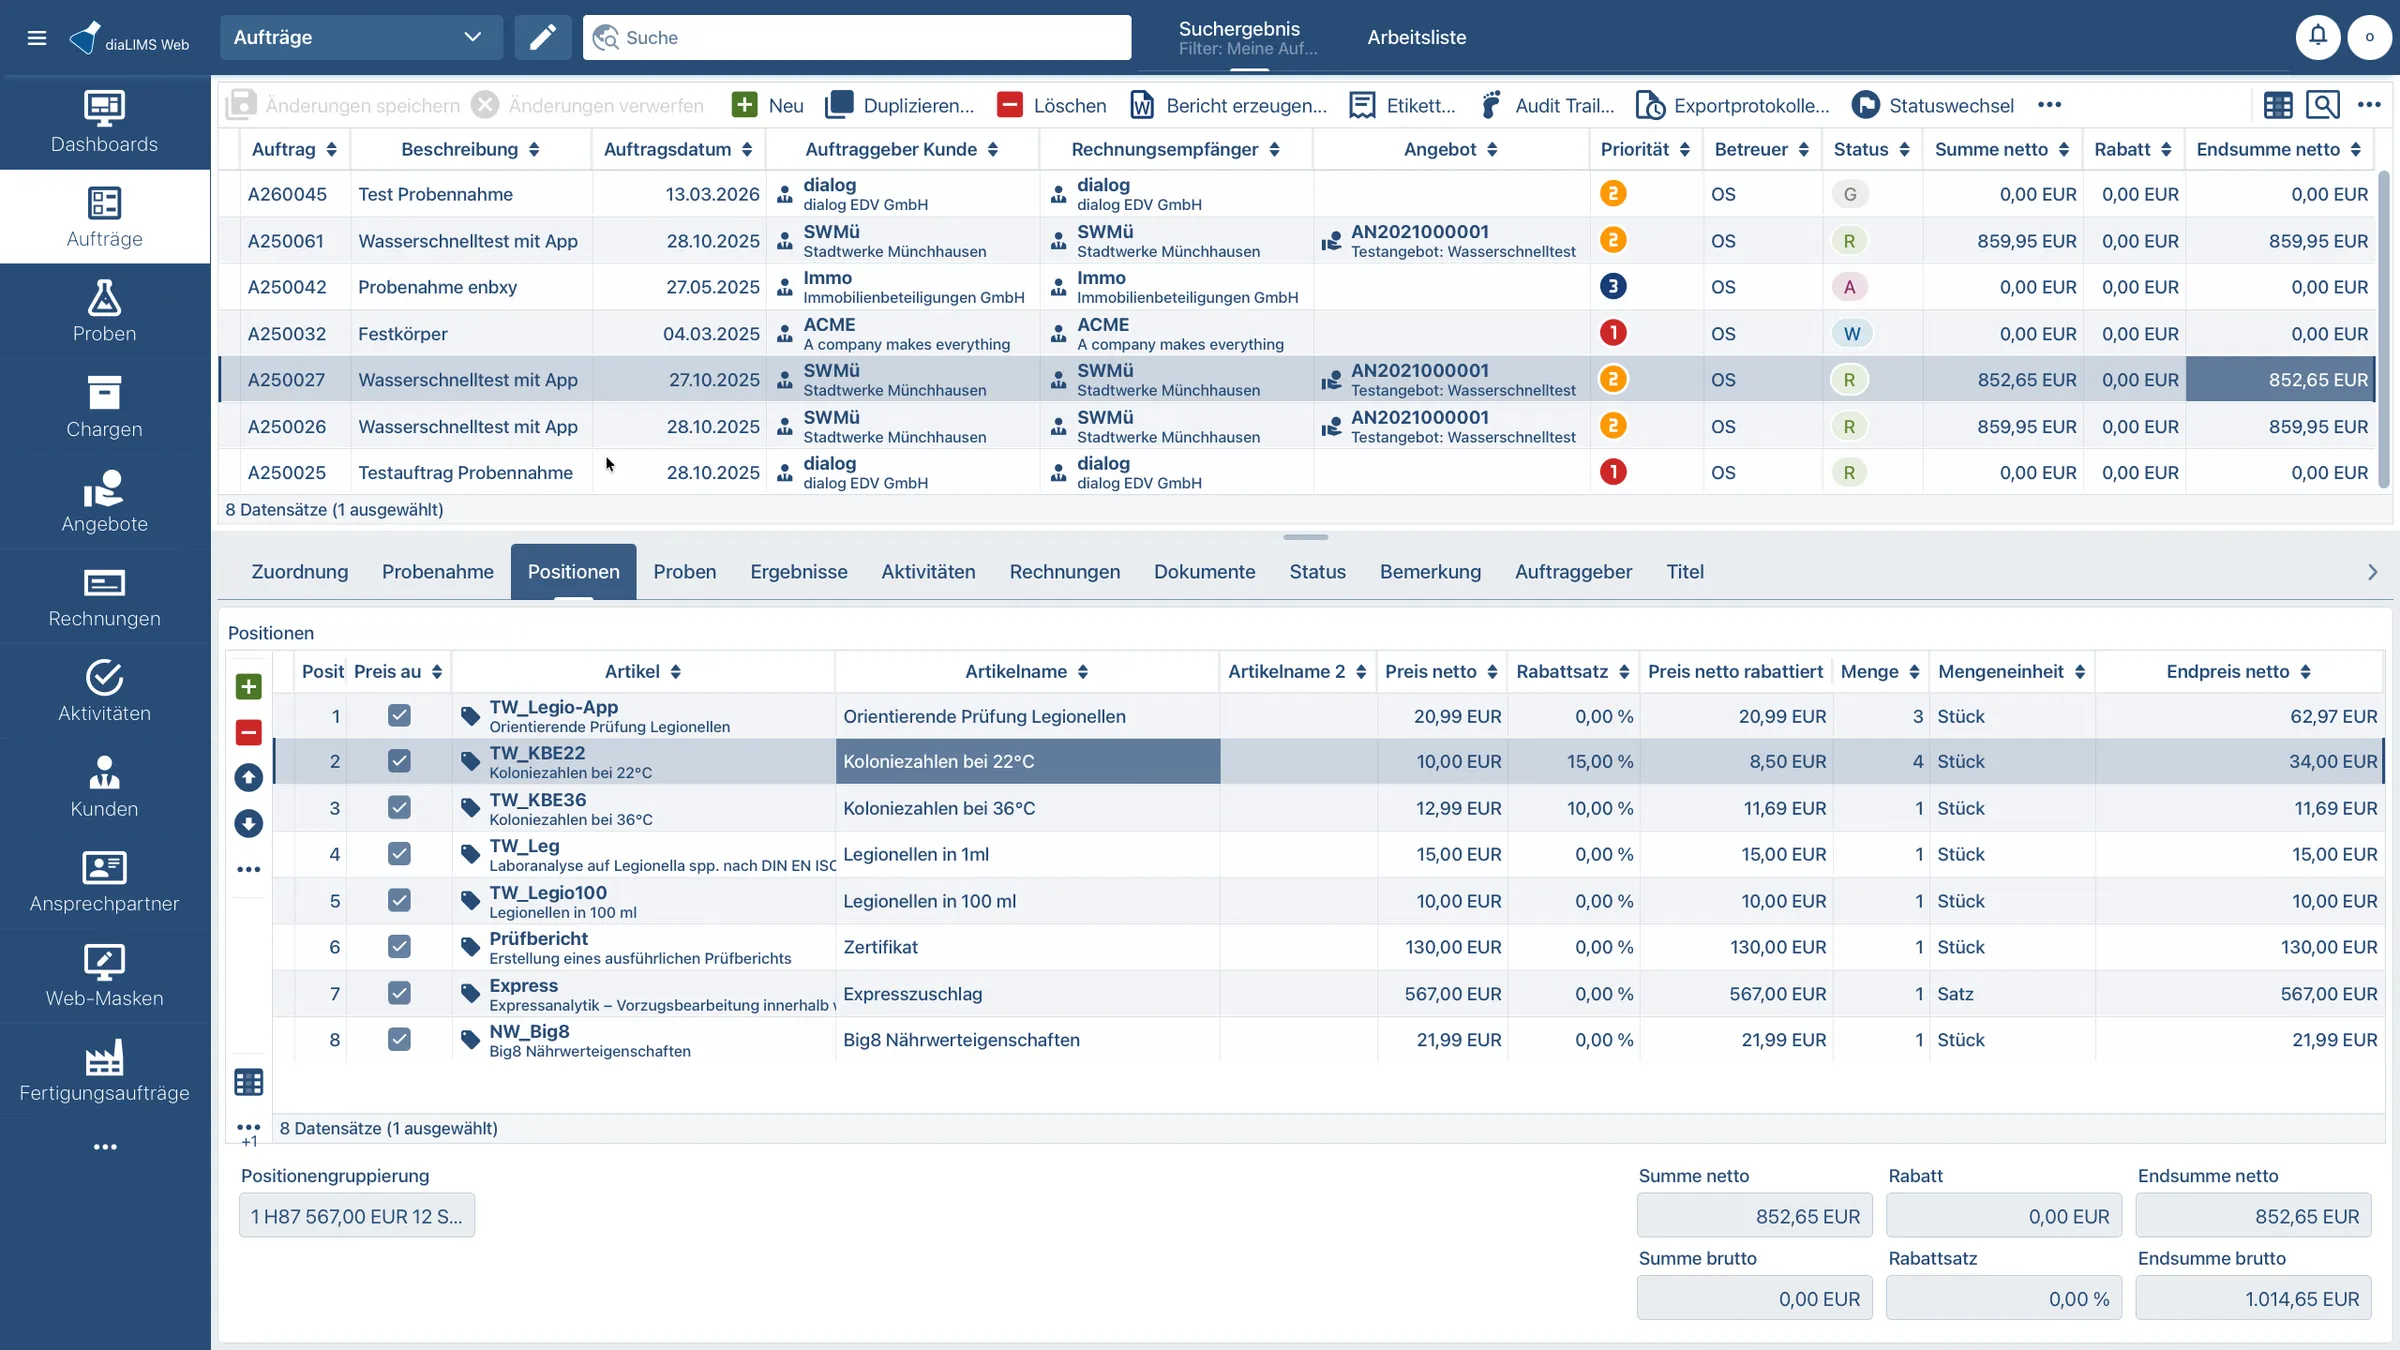Switch to the Ergebnisse tab
This screenshot has height=1350, width=2400.
(799, 572)
